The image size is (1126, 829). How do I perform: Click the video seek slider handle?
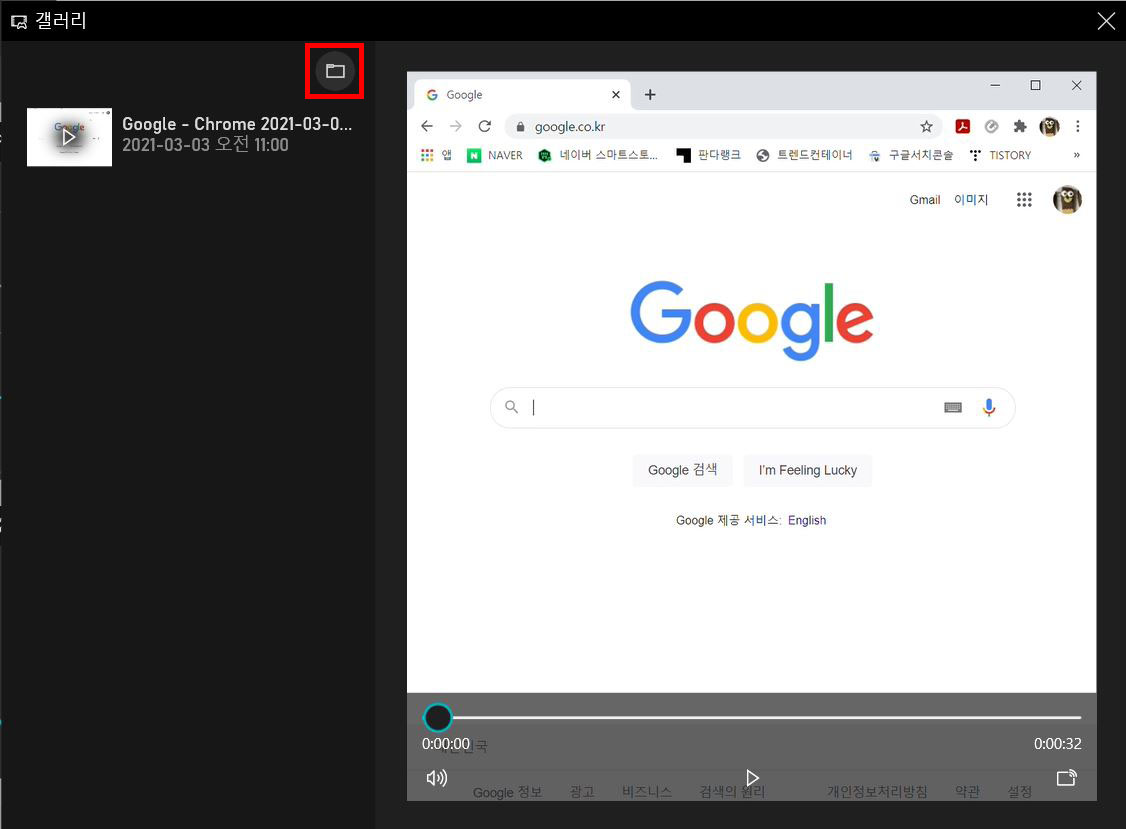437,717
